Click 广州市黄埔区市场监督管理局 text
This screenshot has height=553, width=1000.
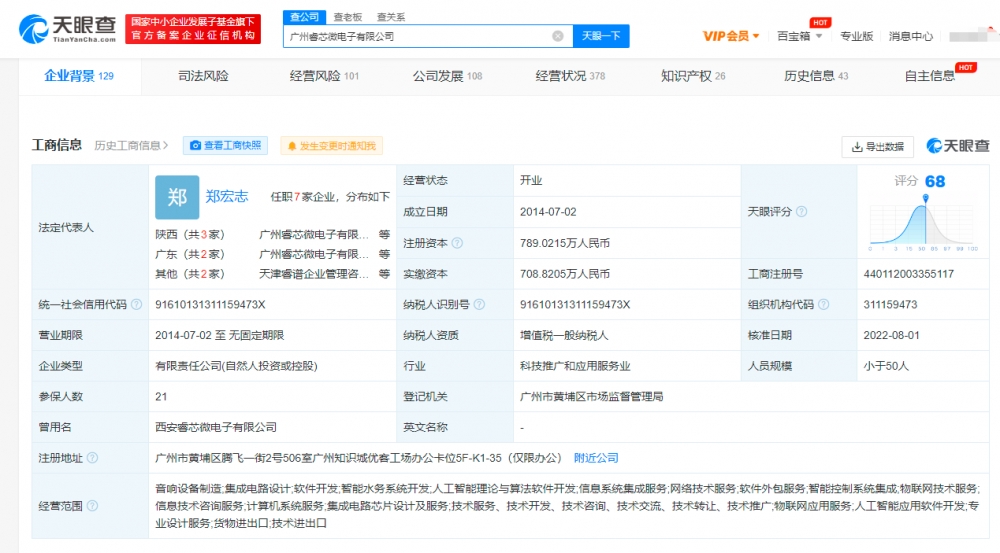point(591,396)
